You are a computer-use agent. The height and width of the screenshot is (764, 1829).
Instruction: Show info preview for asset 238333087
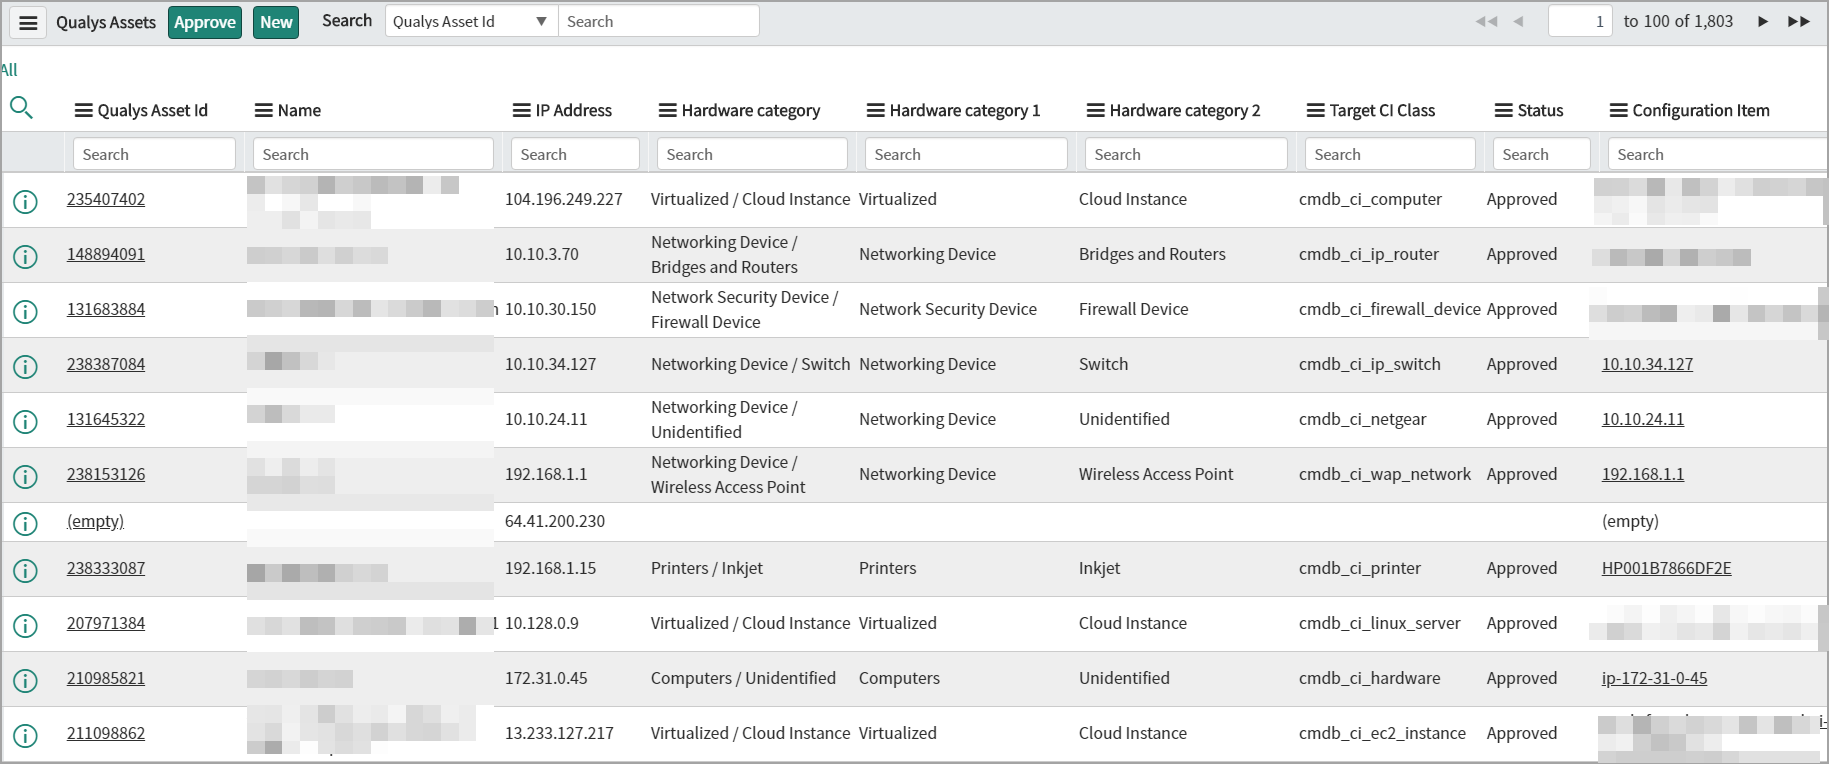tap(25, 570)
